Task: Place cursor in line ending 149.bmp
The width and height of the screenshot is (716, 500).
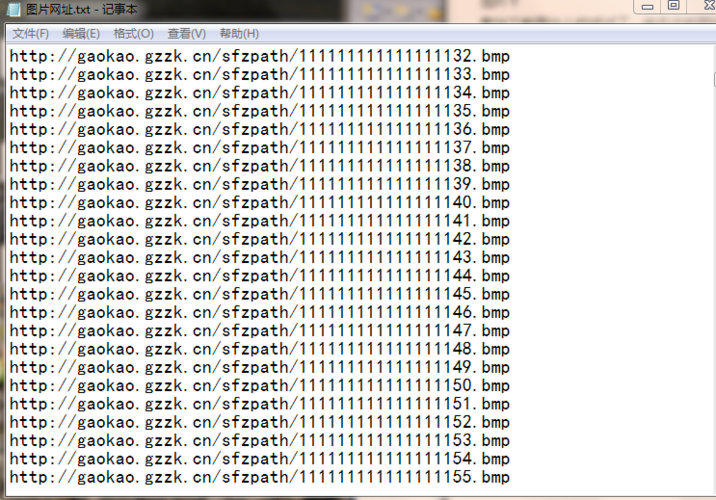Action: click(259, 367)
